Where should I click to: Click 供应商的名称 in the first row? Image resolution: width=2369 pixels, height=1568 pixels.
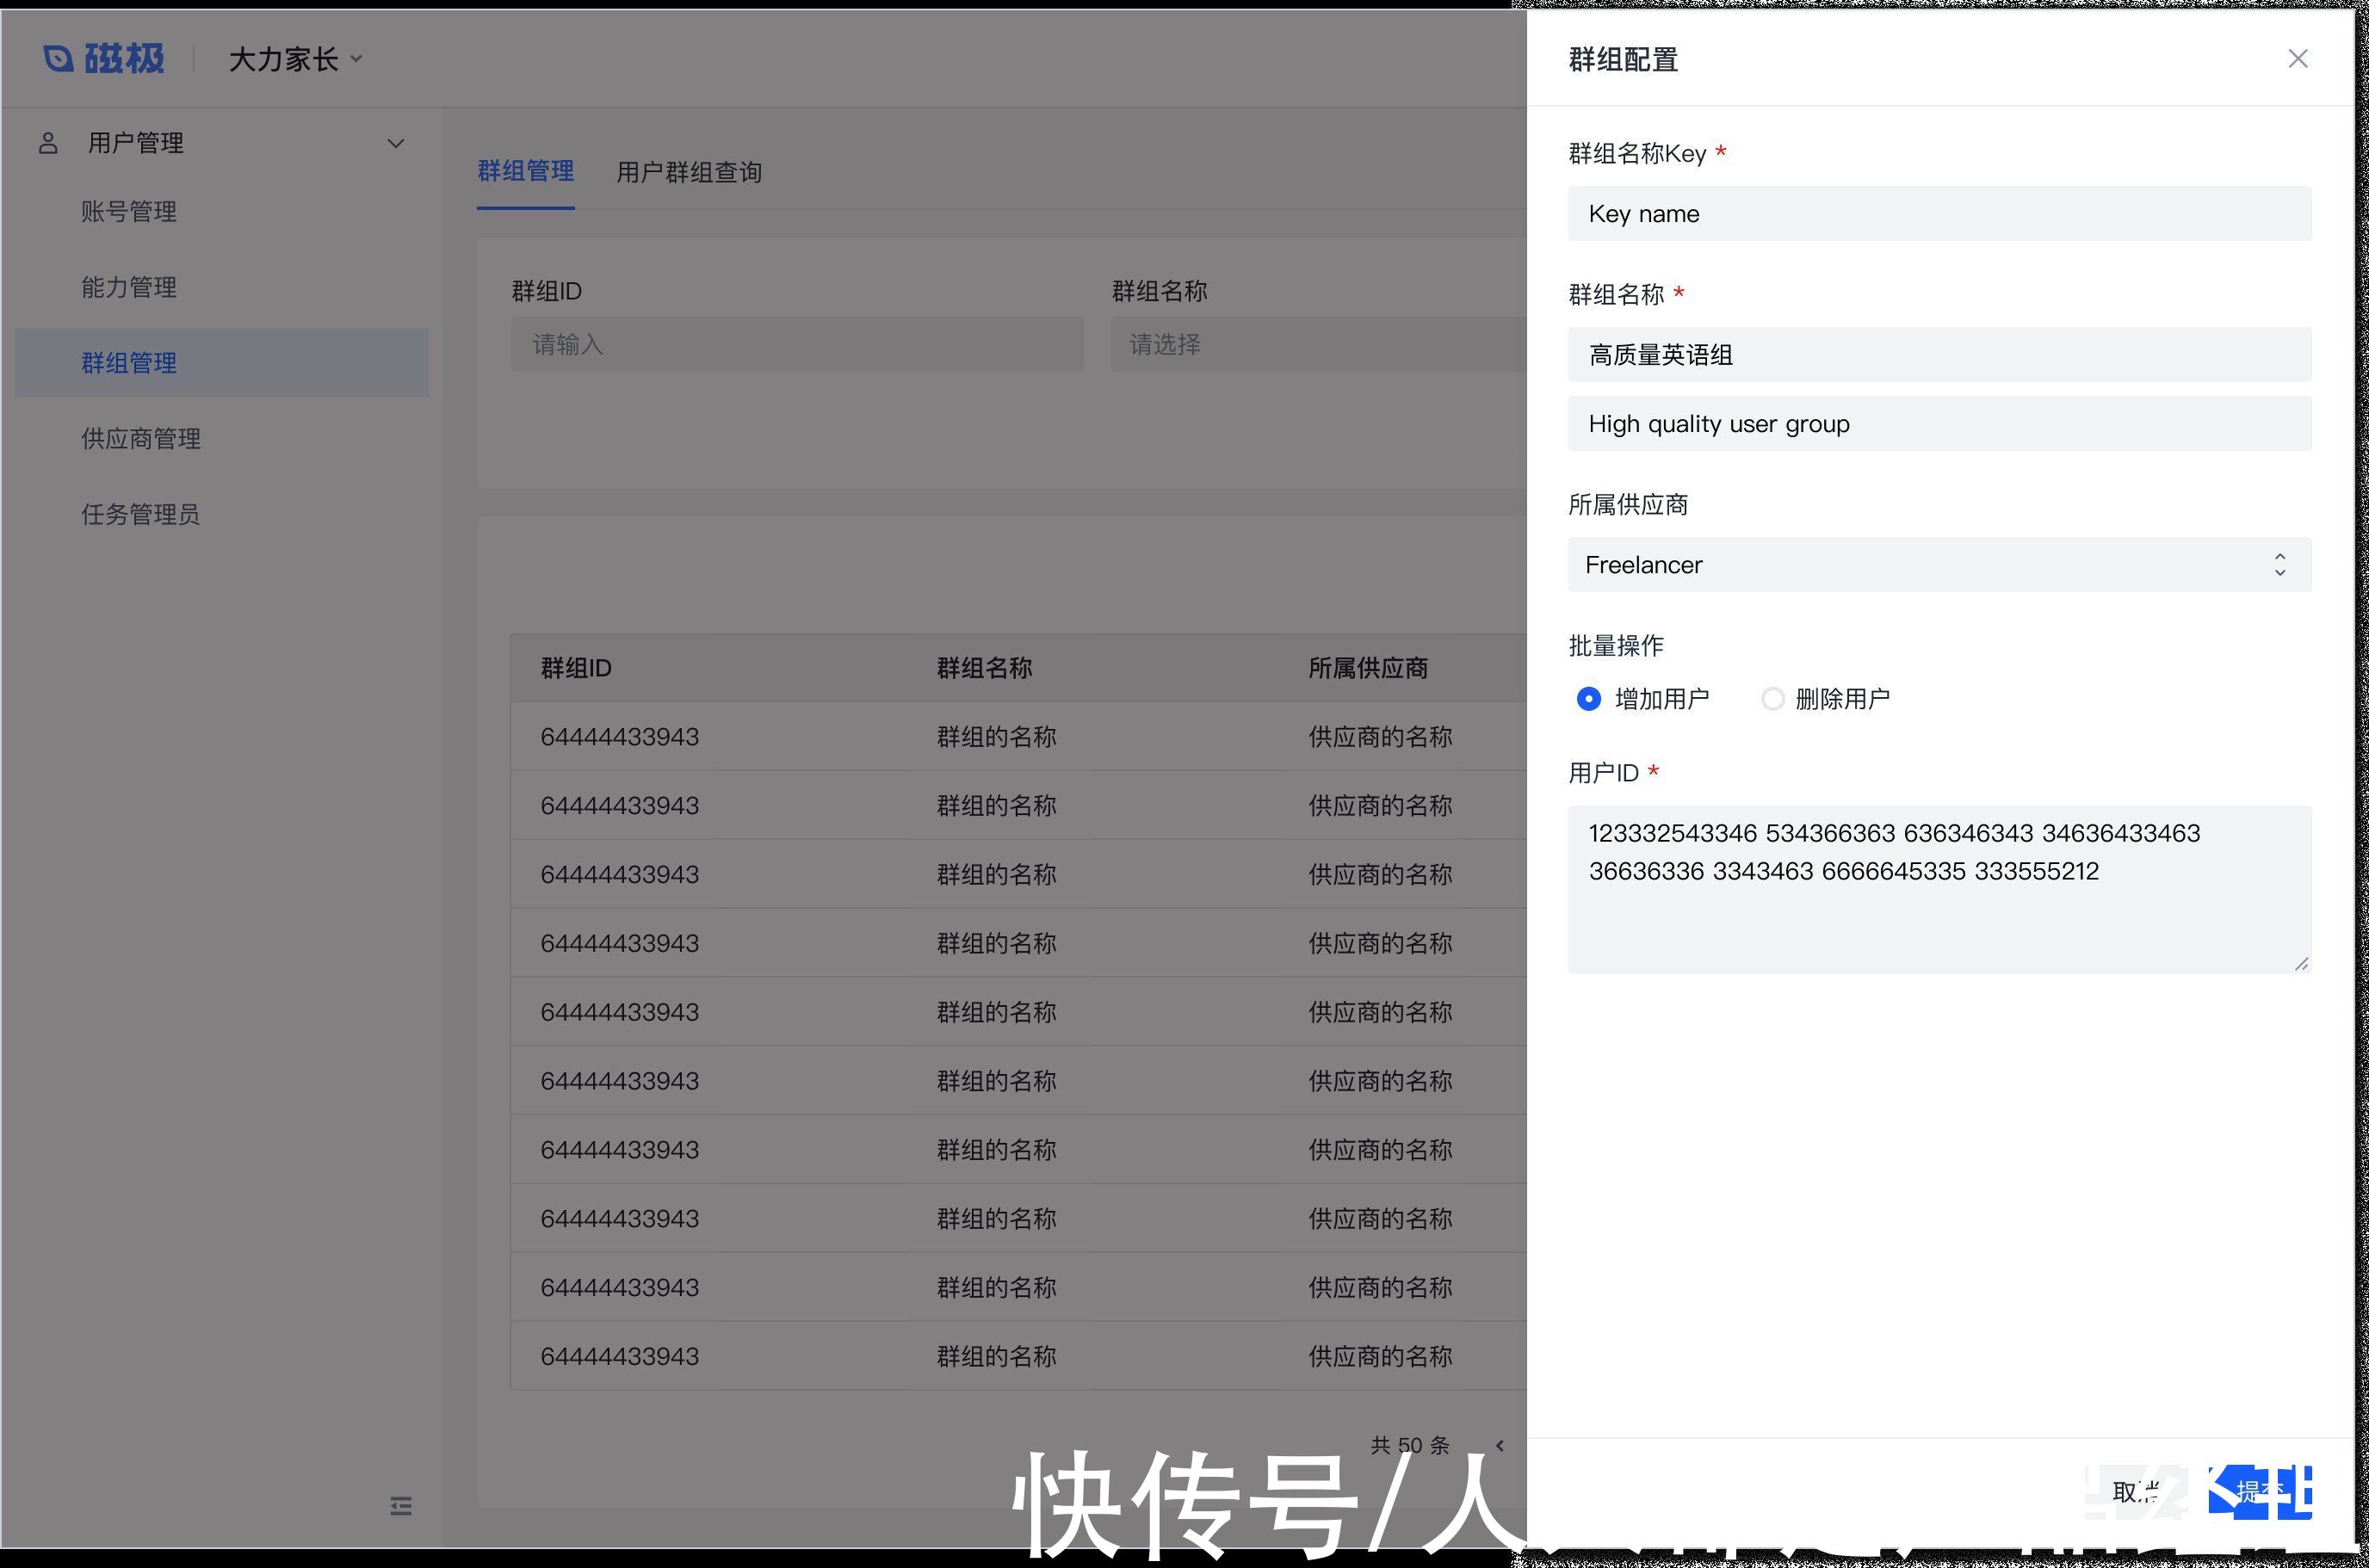tap(1380, 737)
